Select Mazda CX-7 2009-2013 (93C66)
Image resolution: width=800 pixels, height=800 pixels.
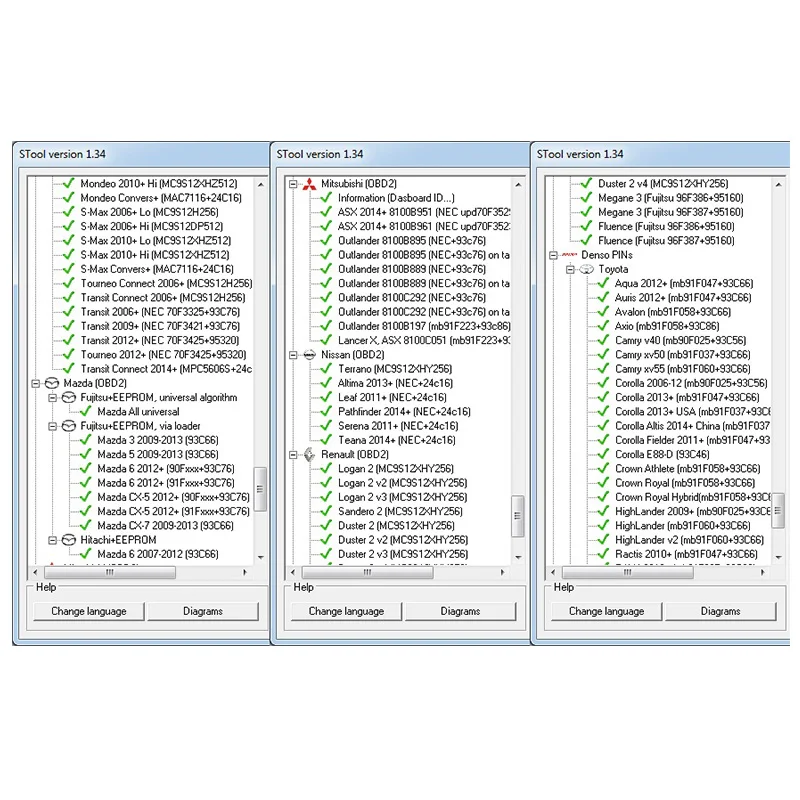165,526
